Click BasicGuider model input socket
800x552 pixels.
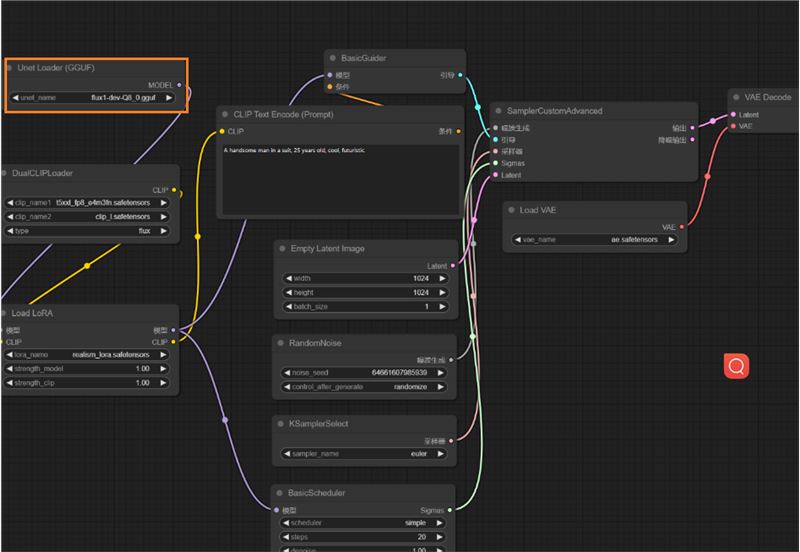point(330,75)
